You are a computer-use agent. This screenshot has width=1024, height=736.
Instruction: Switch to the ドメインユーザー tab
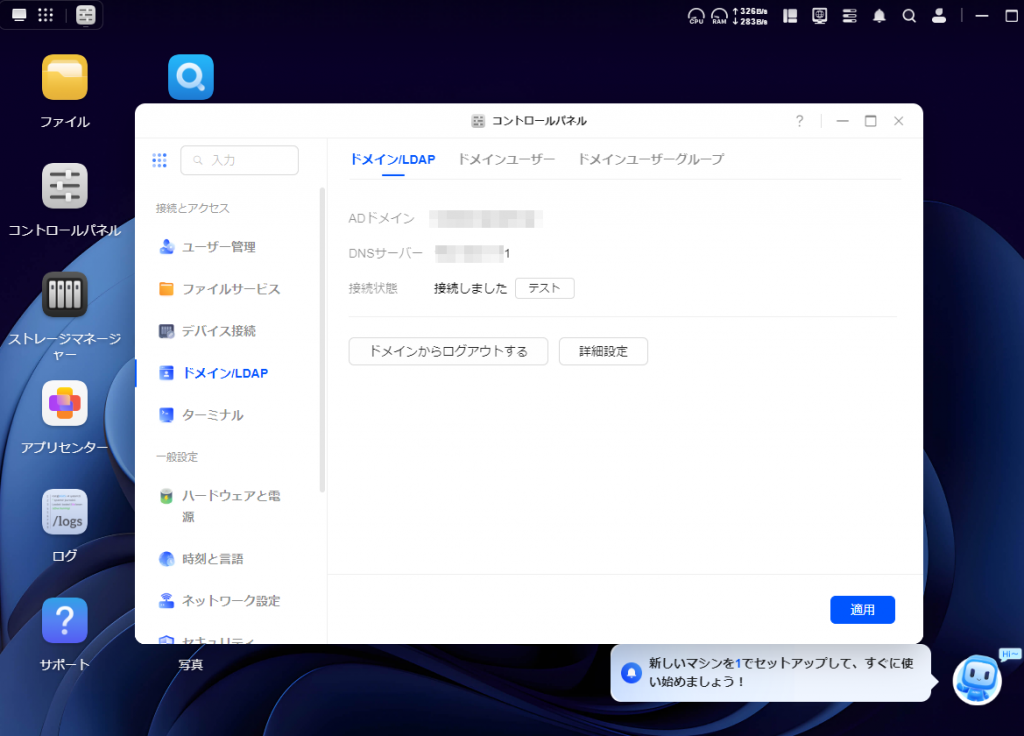tap(506, 159)
